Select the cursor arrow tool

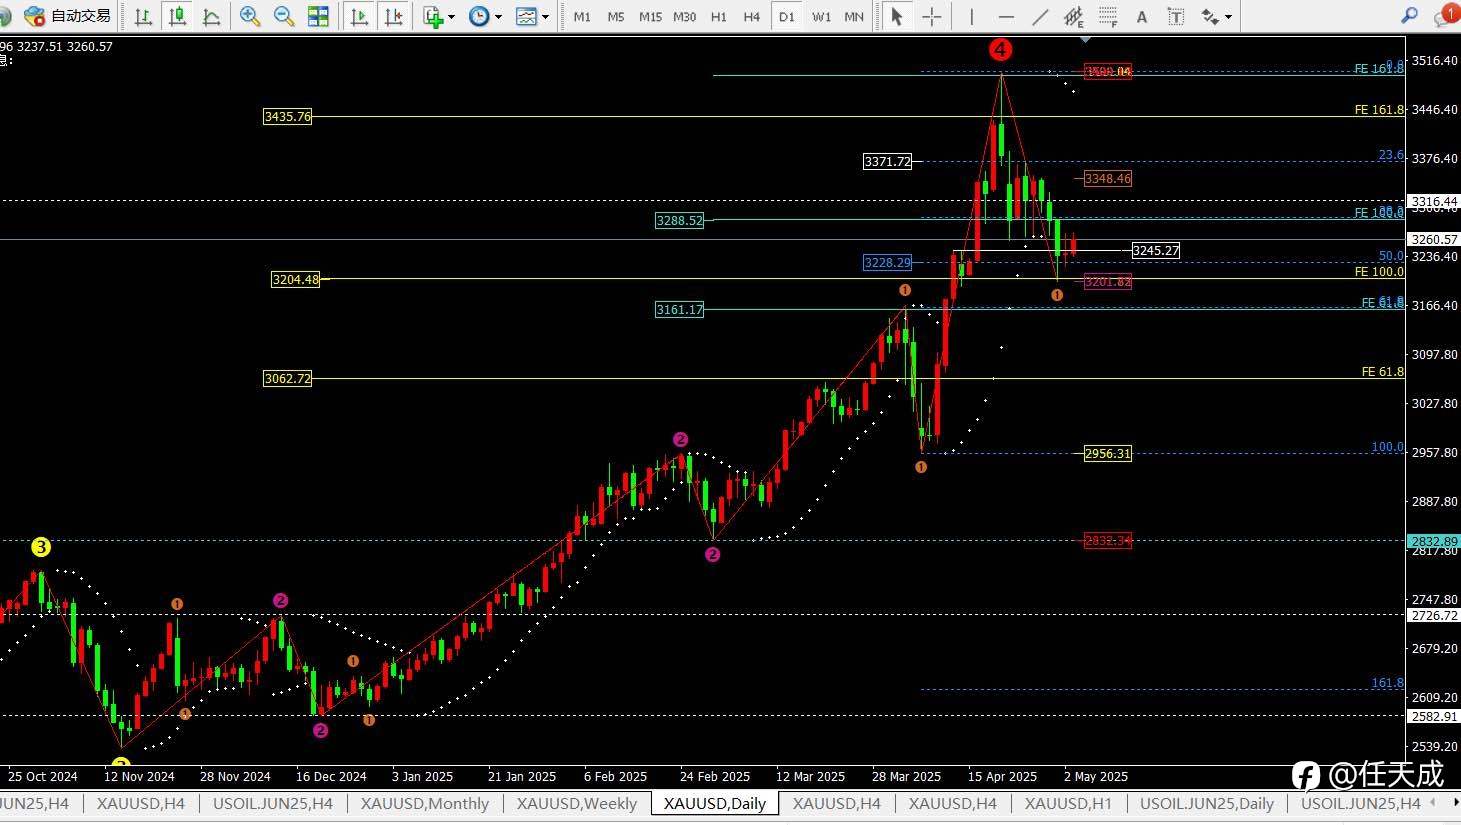pos(897,16)
